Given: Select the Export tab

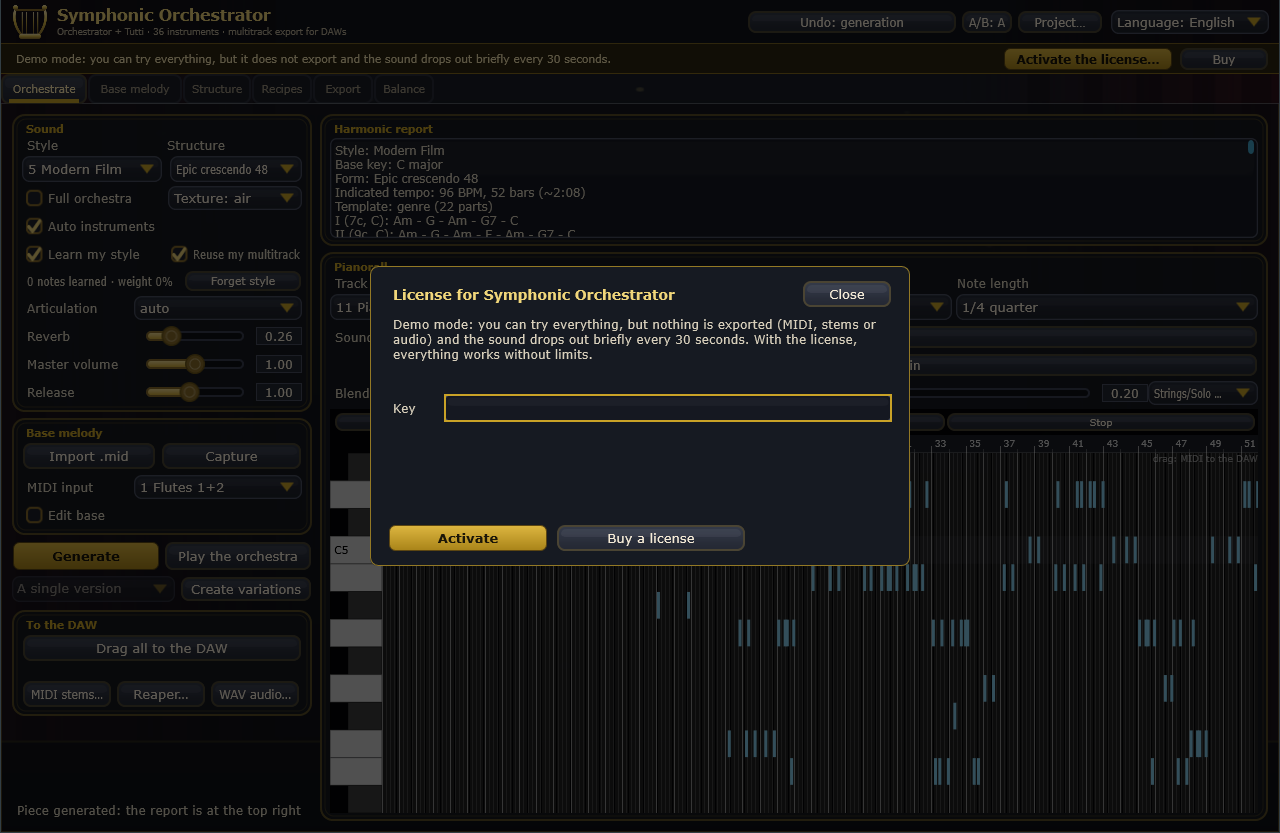Looking at the screenshot, I should [343, 89].
